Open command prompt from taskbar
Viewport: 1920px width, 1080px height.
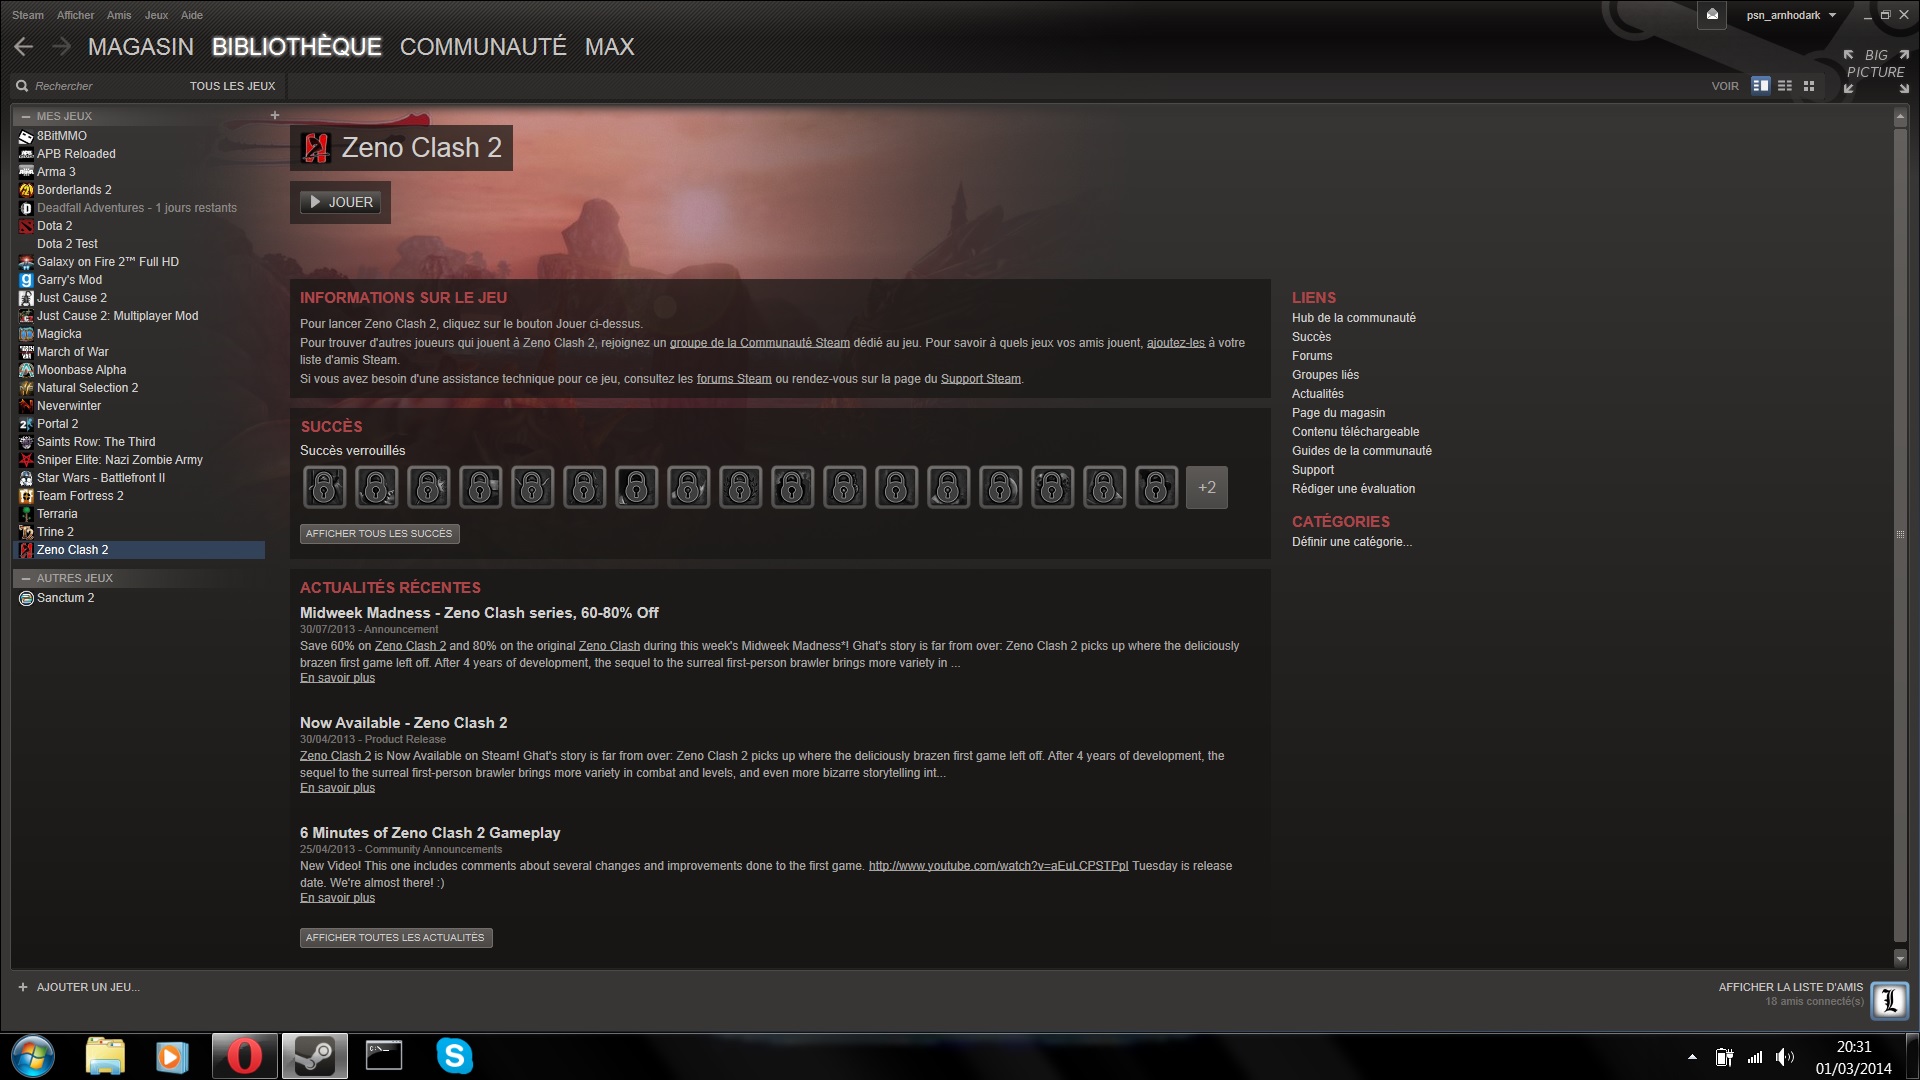[384, 1056]
